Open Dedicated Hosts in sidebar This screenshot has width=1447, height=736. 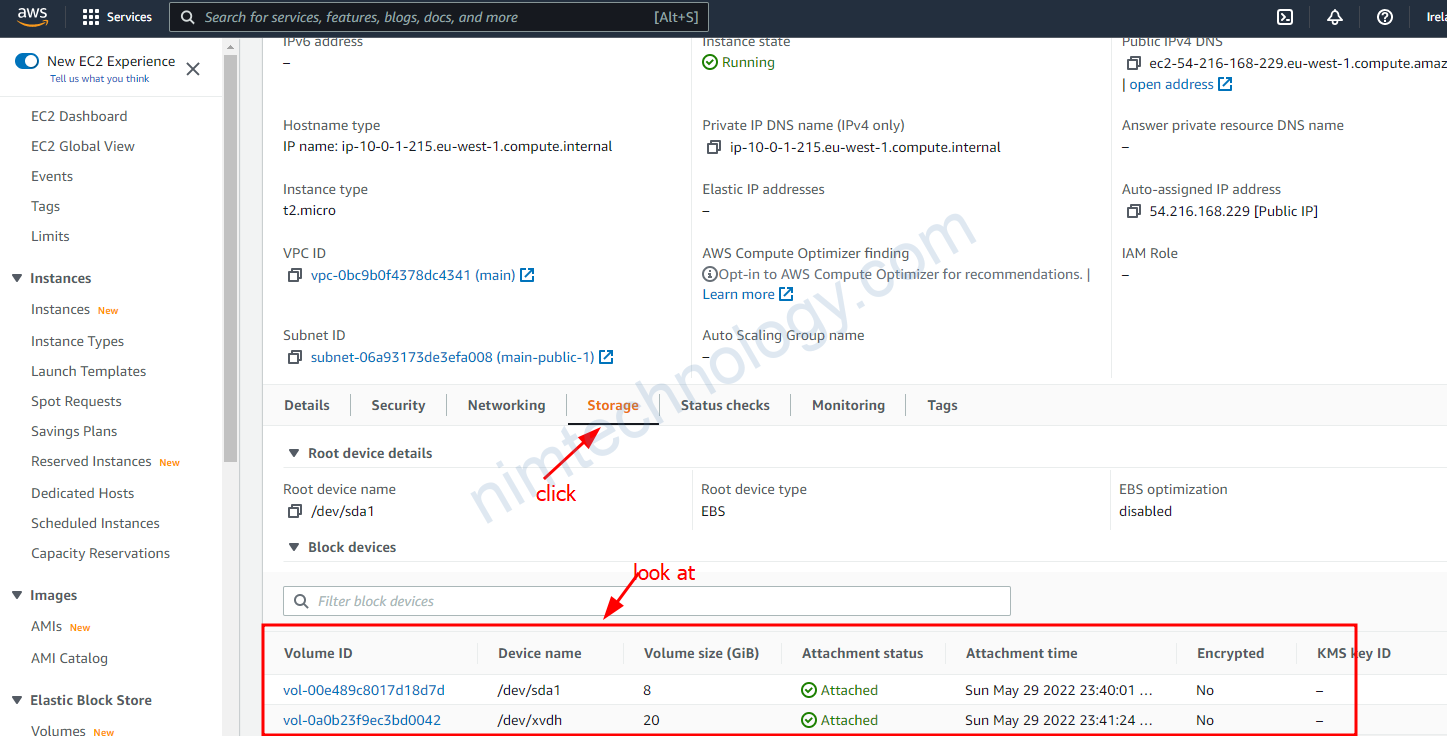pyautogui.click(x=82, y=493)
